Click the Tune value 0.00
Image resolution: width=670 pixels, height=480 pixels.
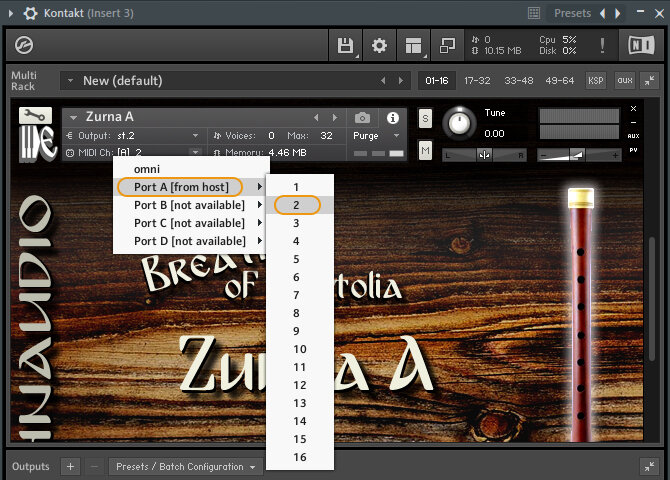click(494, 134)
